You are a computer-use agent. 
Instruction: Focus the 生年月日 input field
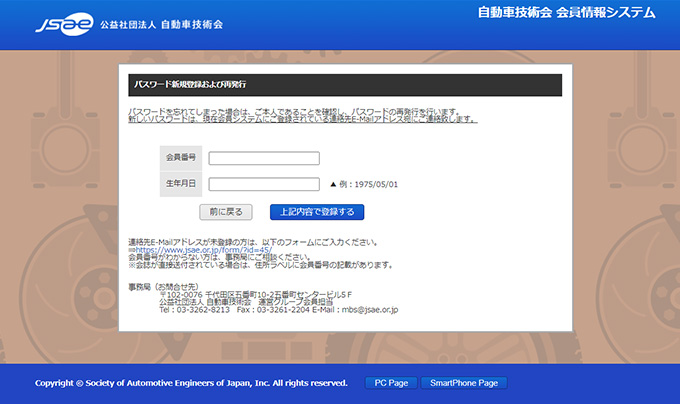(x=264, y=184)
